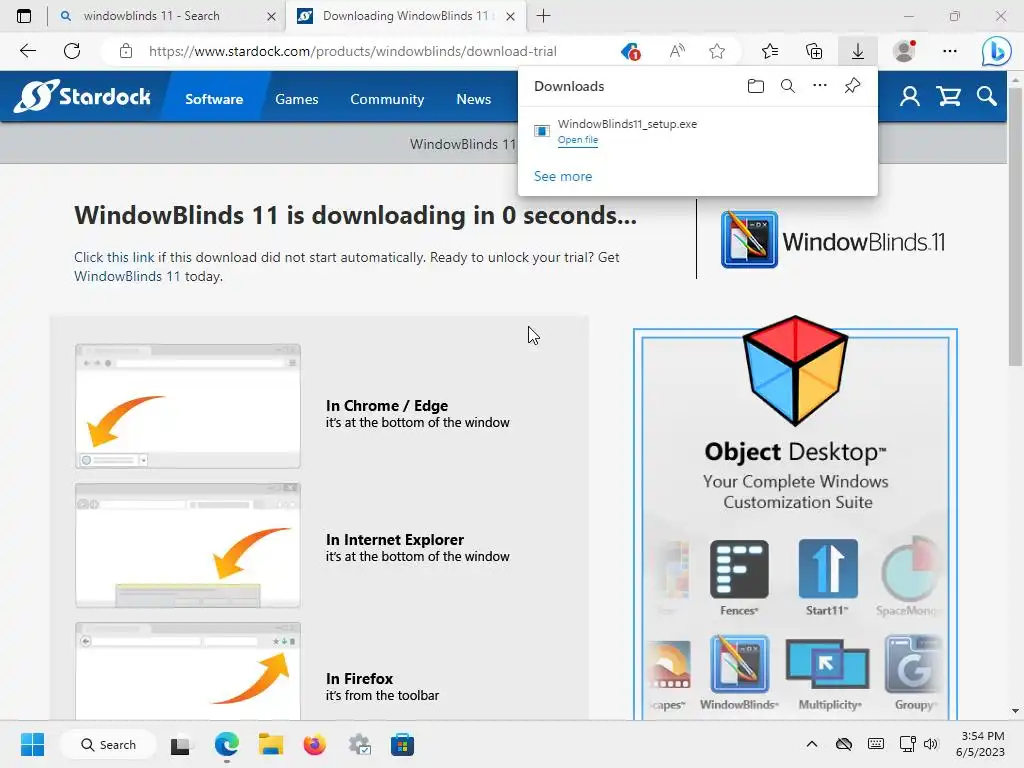Click the Stardock logo
The image size is (1024, 768).
[82, 97]
